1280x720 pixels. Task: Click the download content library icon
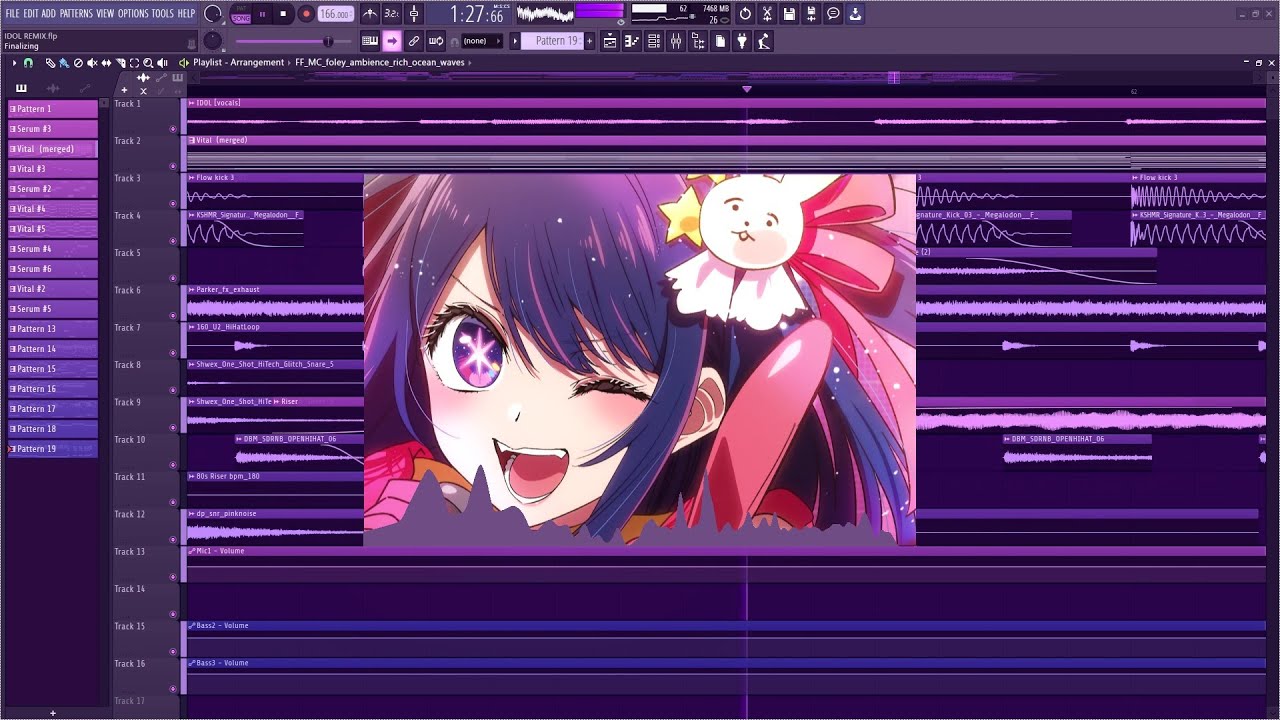[x=855, y=14]
